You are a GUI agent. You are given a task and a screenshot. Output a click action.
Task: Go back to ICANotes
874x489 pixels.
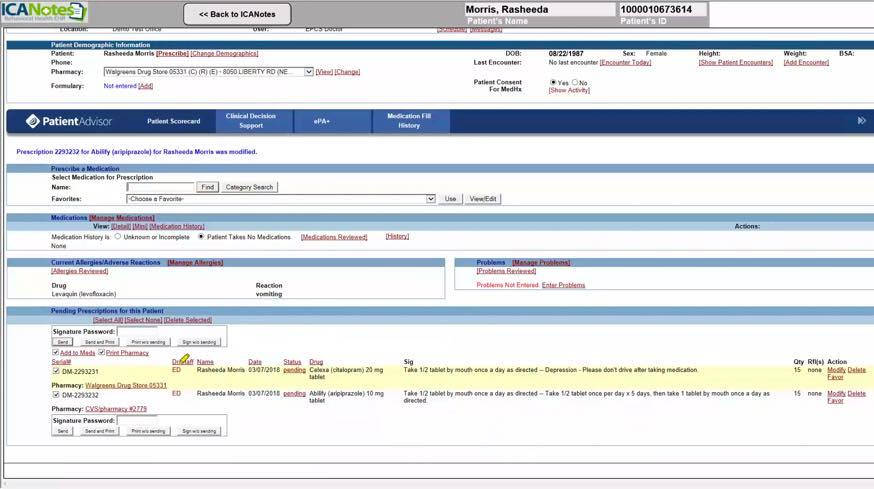coord(237,14)
